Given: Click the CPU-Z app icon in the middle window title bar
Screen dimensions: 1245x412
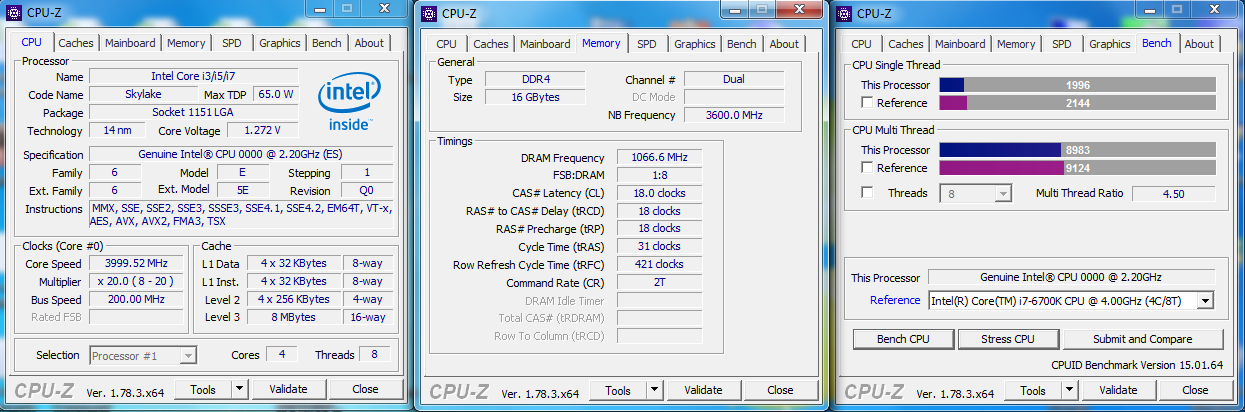Looking at the screenshot, I should 429,13.
